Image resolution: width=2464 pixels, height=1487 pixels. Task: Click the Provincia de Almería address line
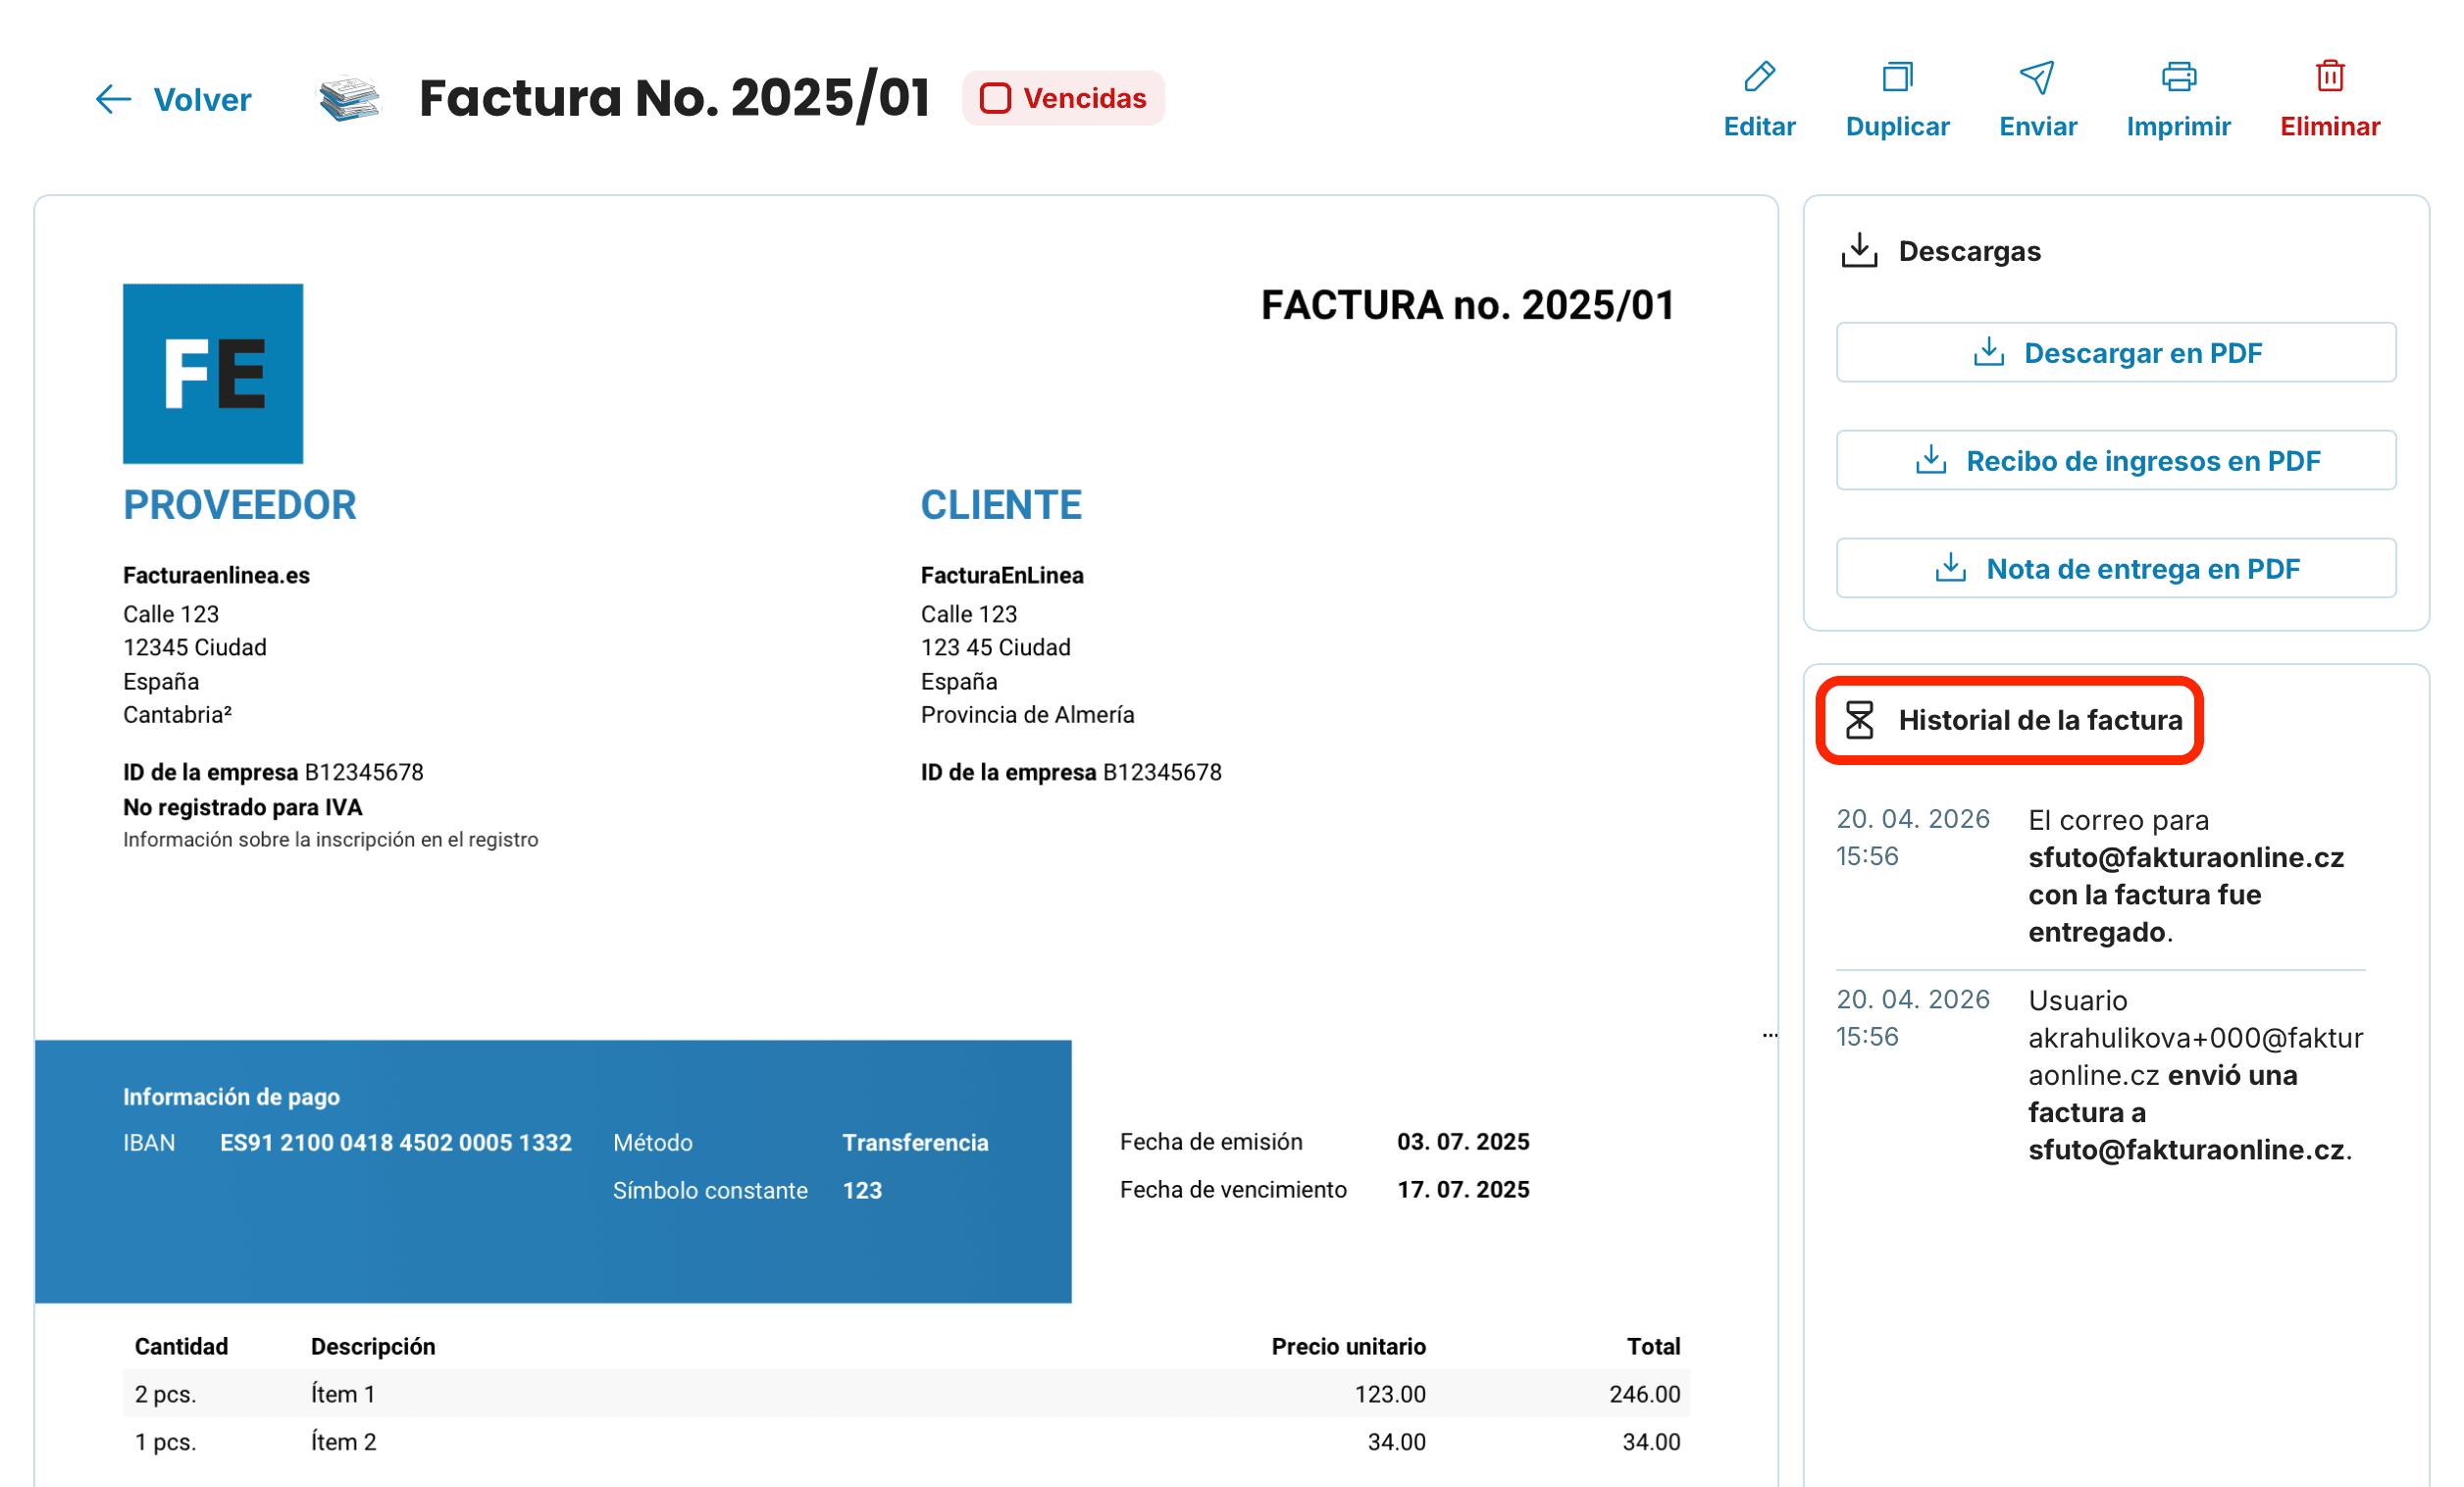pyautogui.click(x=1027, y=714)
